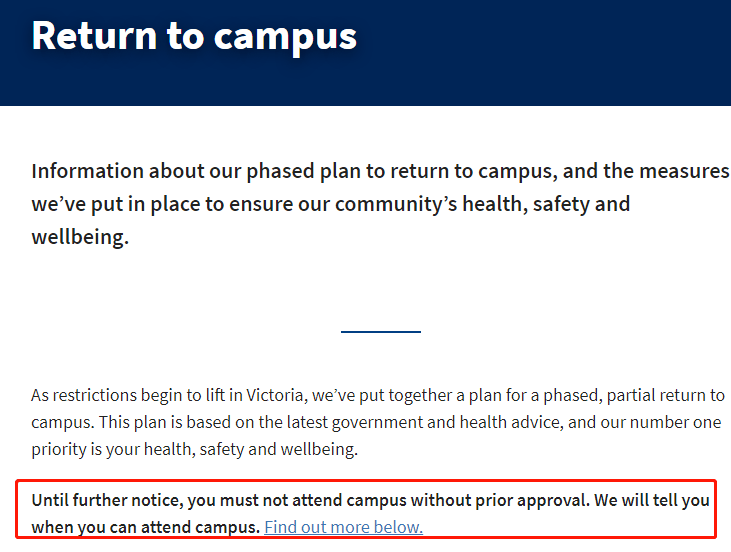Click the line 'priority is your health, safety and wellbeing.'

(194, 449)
